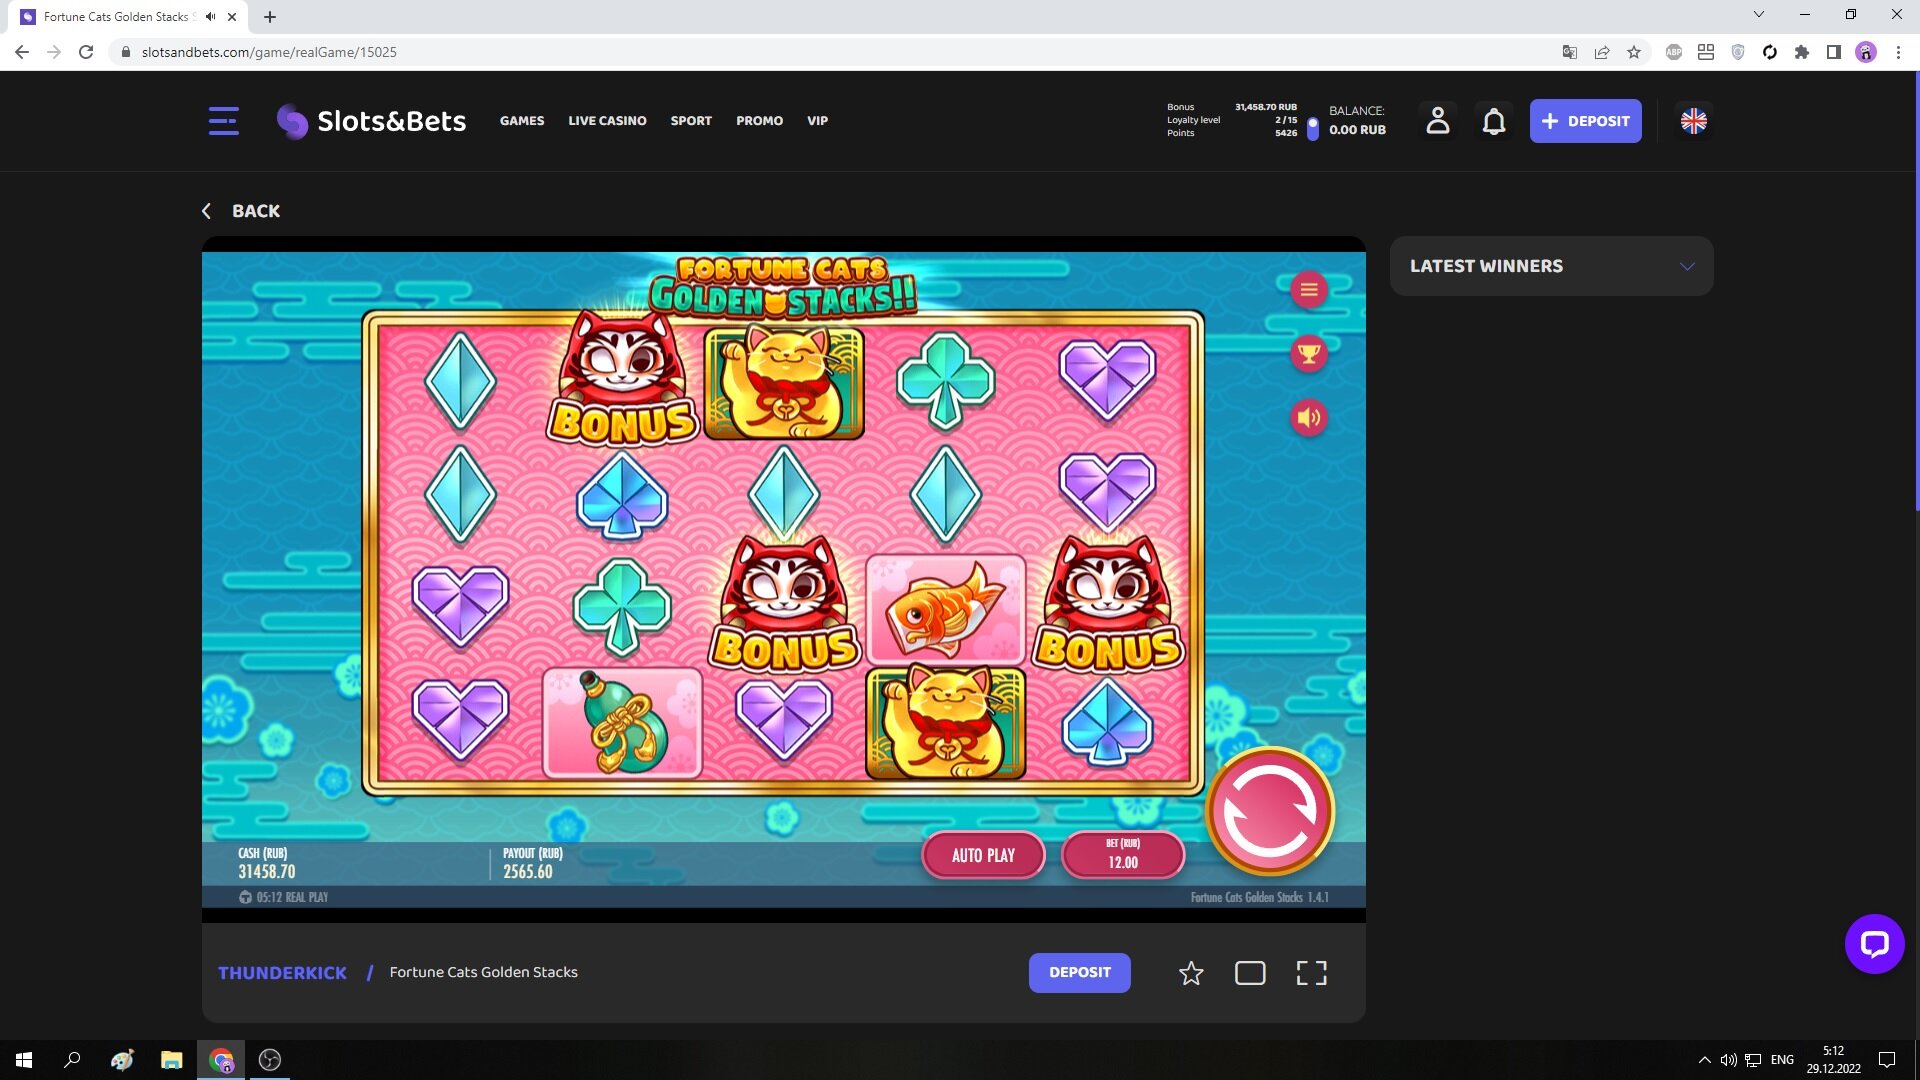This screenshot has width=1920, height=1080.
Task: Open the Thunderkick provider link
Action: click(282, 973)
